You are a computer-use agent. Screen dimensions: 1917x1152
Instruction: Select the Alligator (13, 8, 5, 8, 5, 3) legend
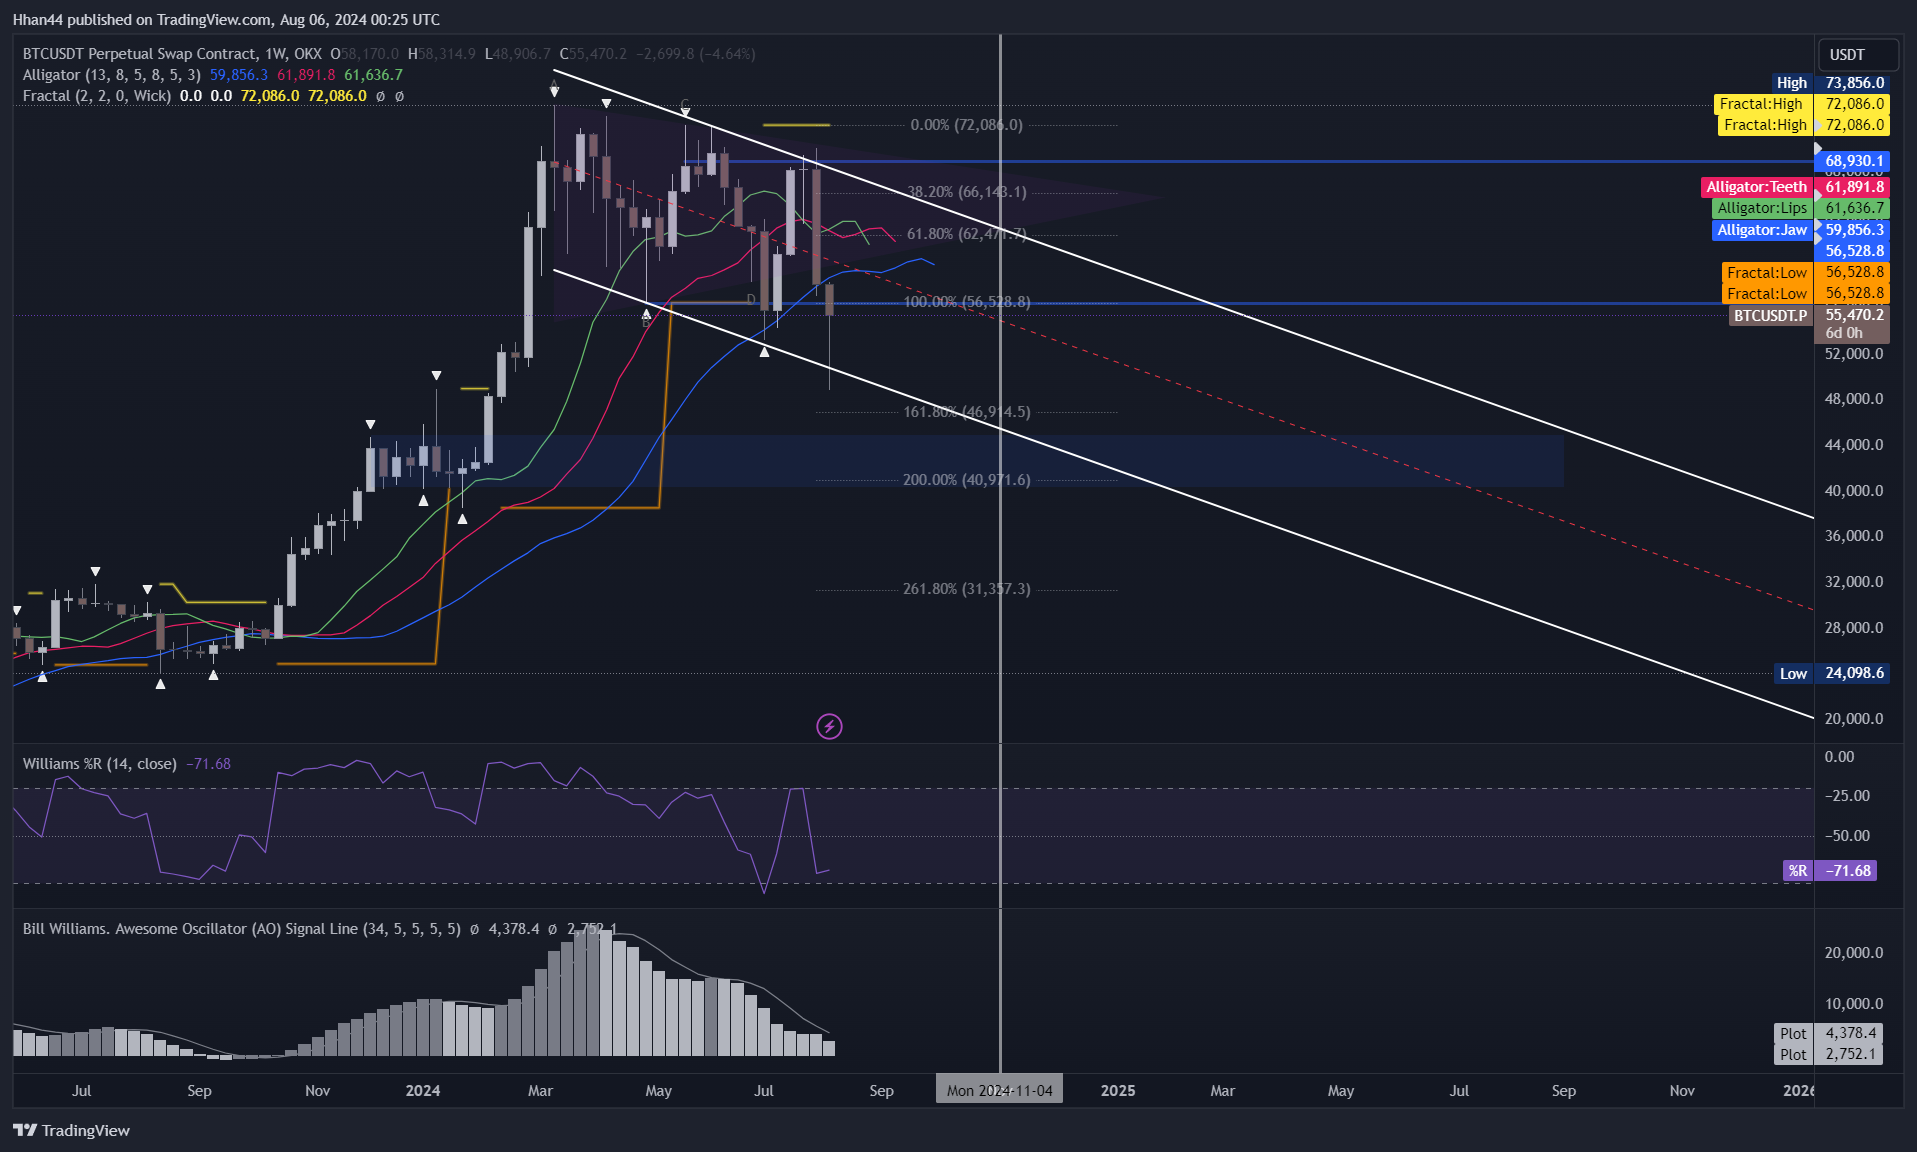[x=112, y=75]
